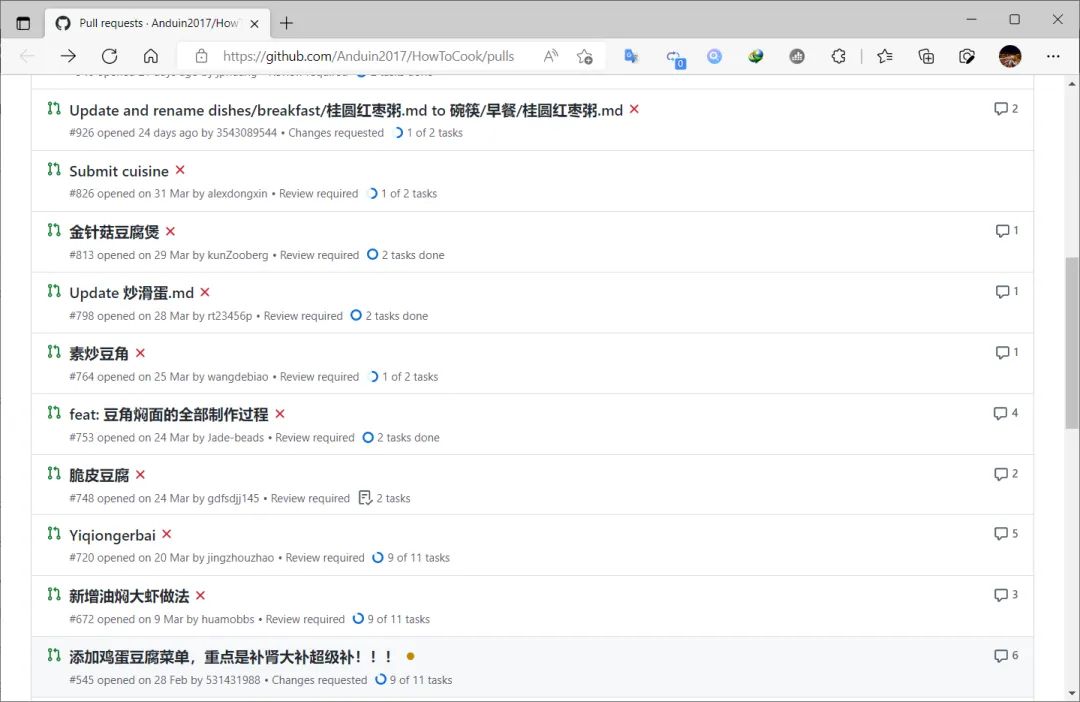Open the 金针菇豆腐煲 pull request

114,232
